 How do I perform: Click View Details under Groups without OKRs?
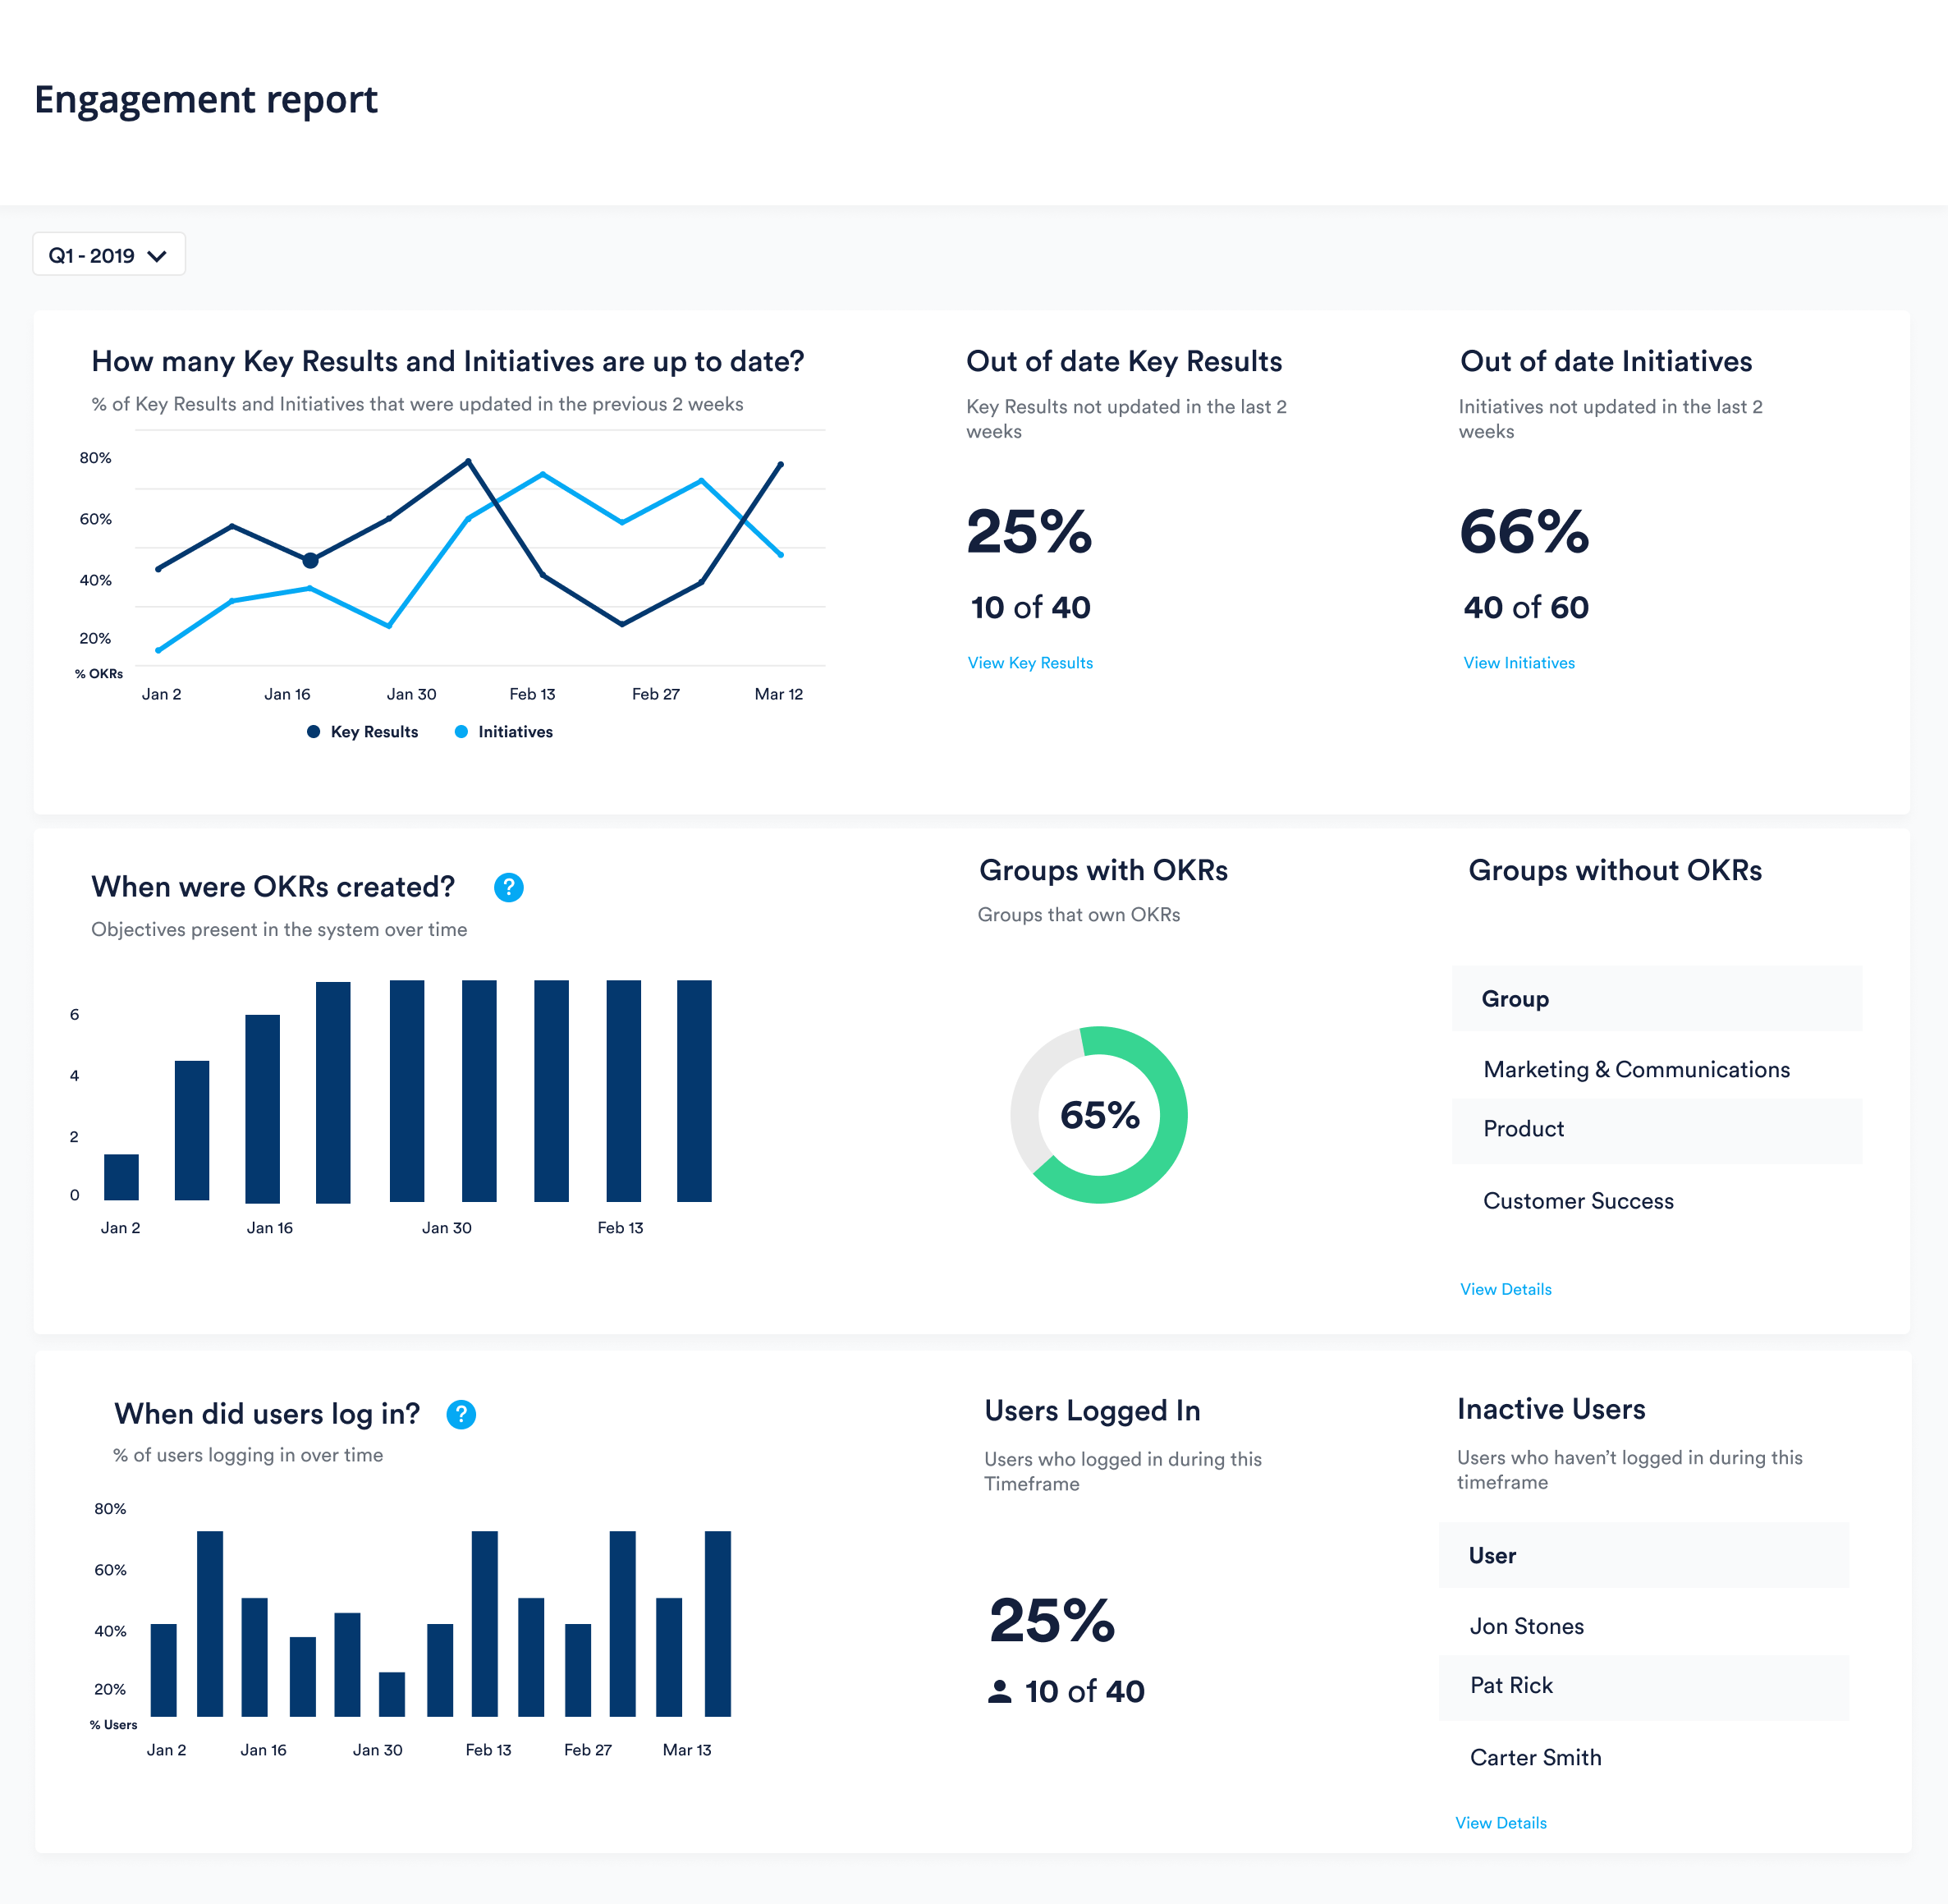[x=1505, y=1289]
